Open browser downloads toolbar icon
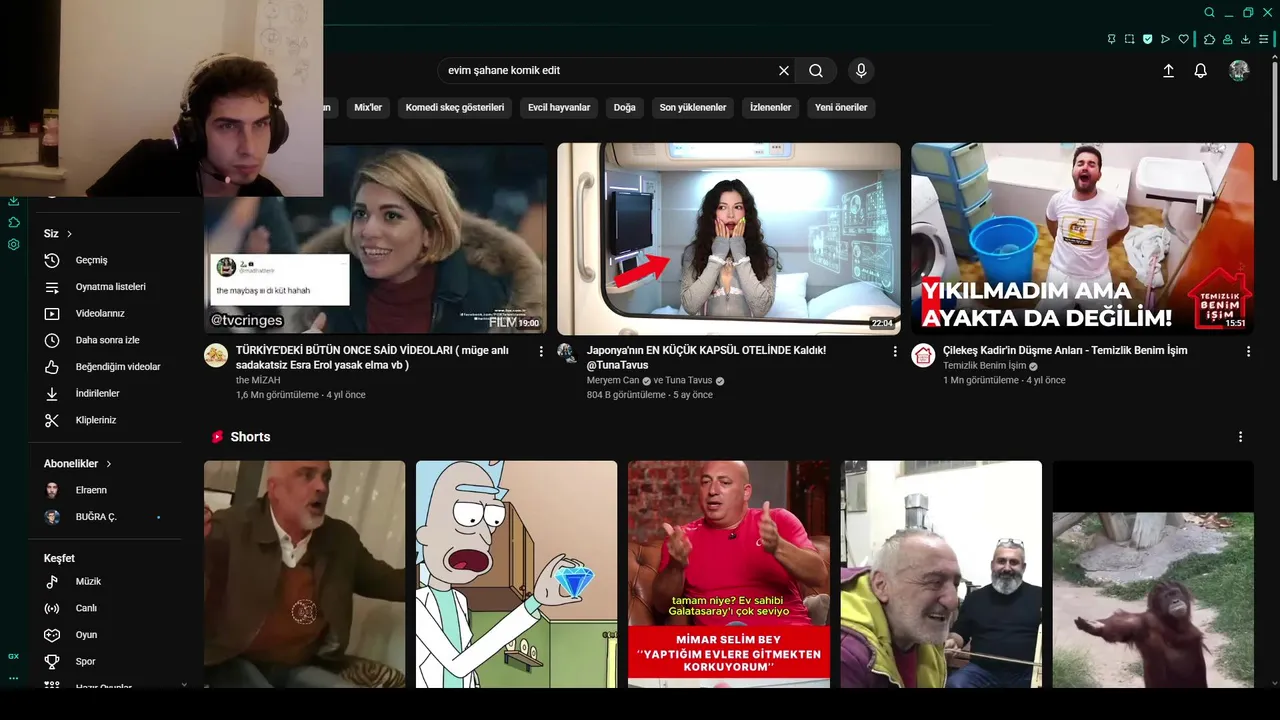The width and height of the screenshot is (1280, 720). coord(1245,39)
